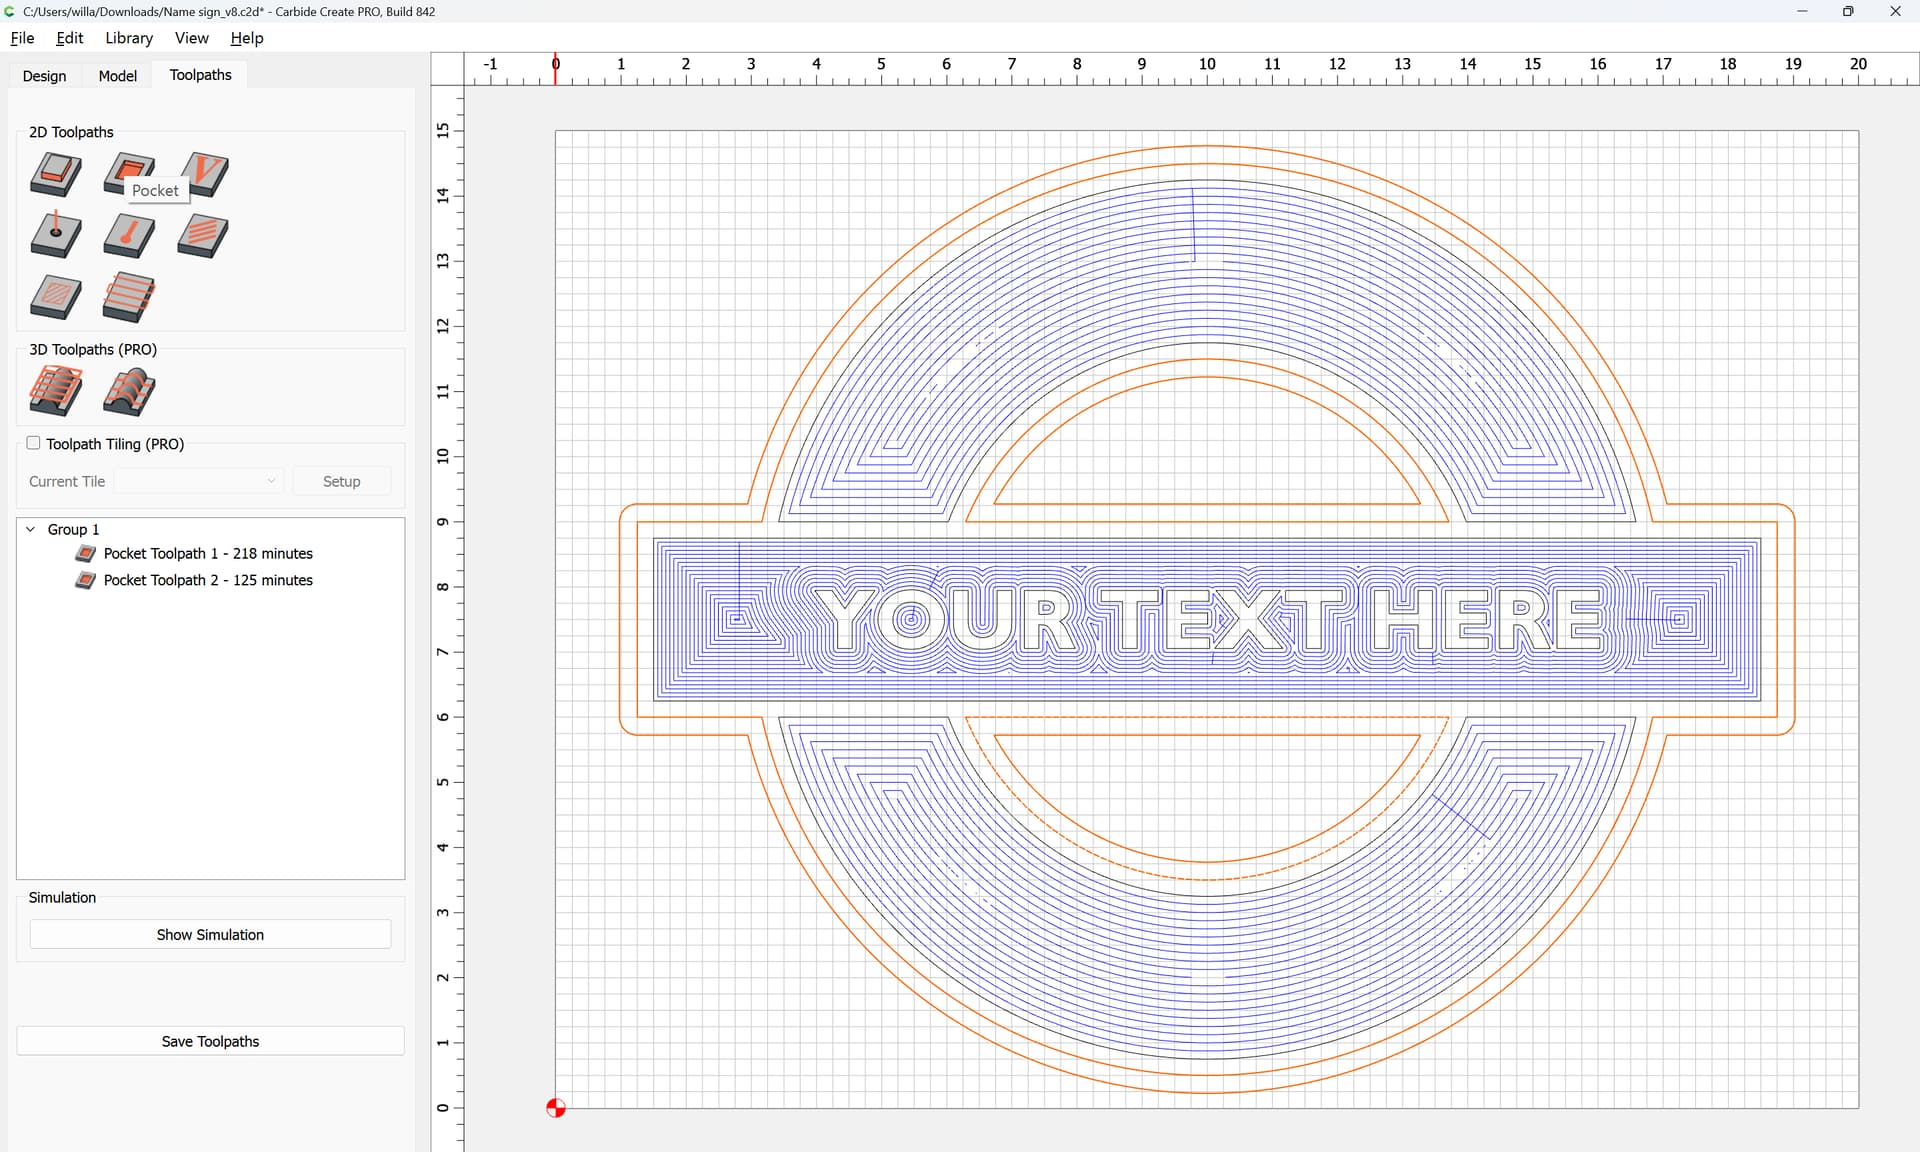
Task: Open the 3D Finish toolpath icon
Action: (x=129, y=391)
